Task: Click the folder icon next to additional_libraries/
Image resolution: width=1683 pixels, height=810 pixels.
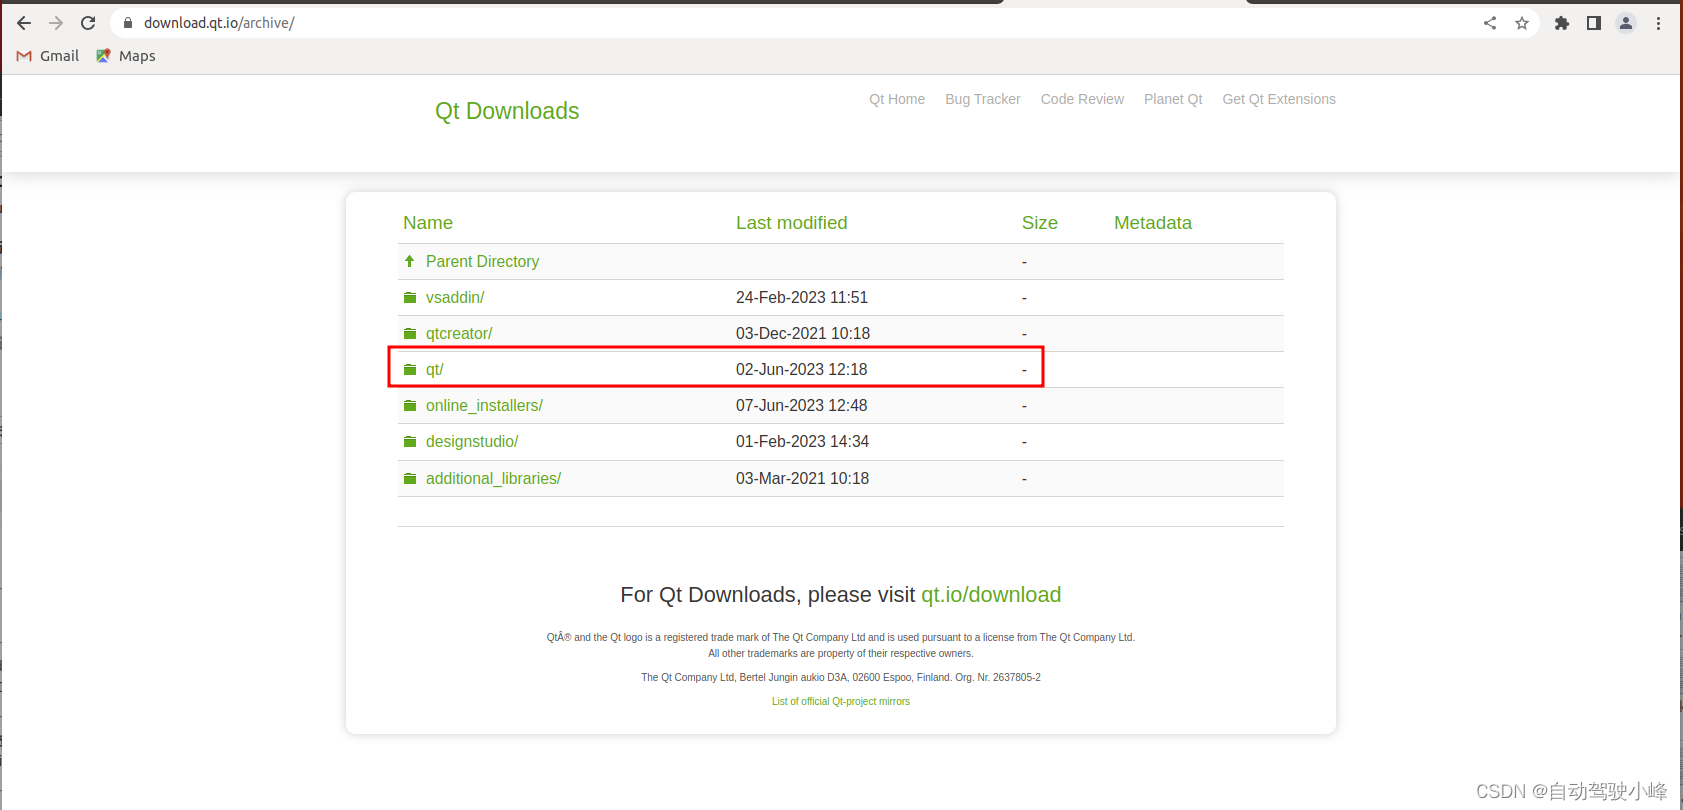Action: pyautogui.click(x=410, y=478)
